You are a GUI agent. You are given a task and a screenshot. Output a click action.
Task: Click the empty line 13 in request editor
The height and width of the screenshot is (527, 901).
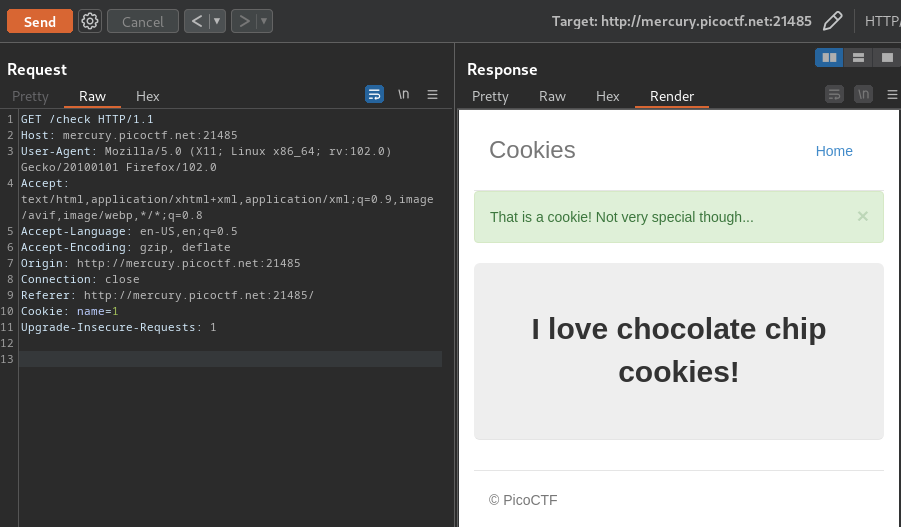[230, 359]
